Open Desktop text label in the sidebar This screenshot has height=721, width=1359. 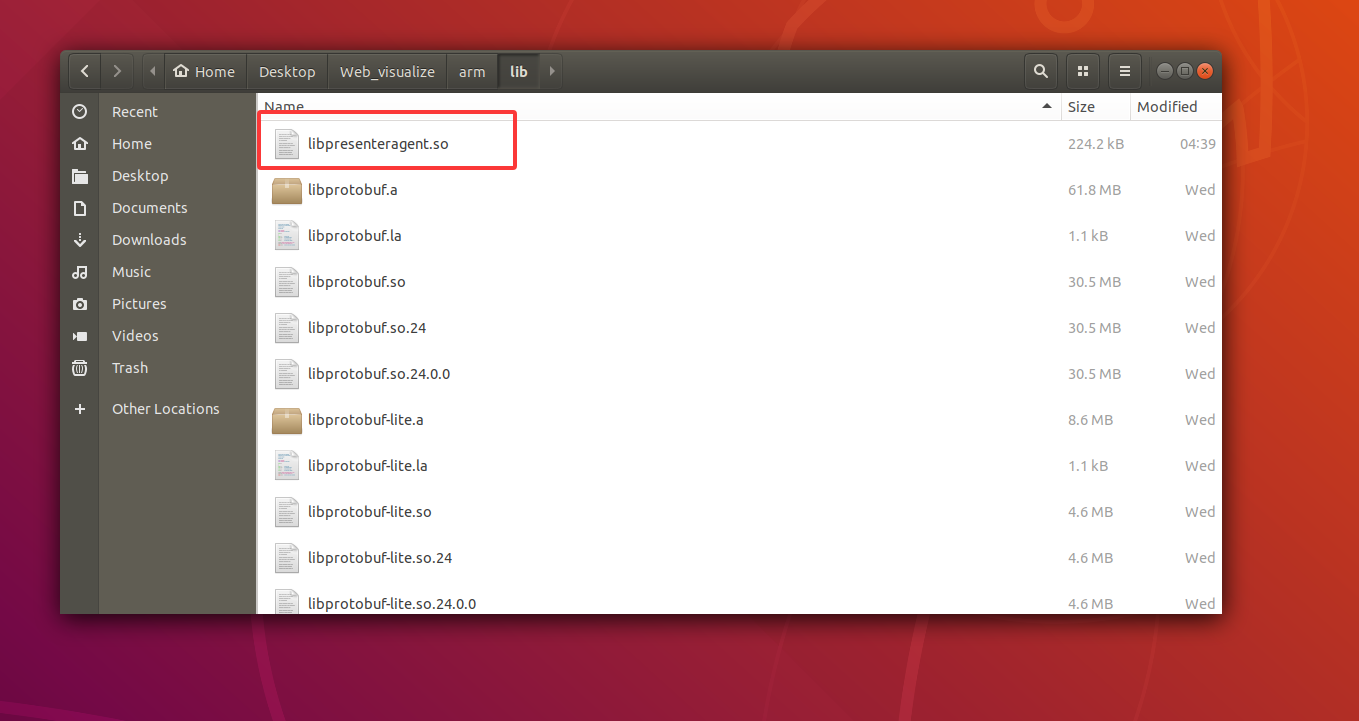(x=140, y=176)
